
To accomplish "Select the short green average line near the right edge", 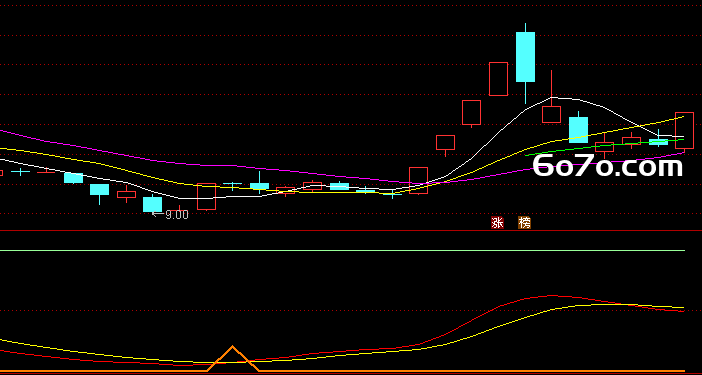I will click(x=604, y=147).
